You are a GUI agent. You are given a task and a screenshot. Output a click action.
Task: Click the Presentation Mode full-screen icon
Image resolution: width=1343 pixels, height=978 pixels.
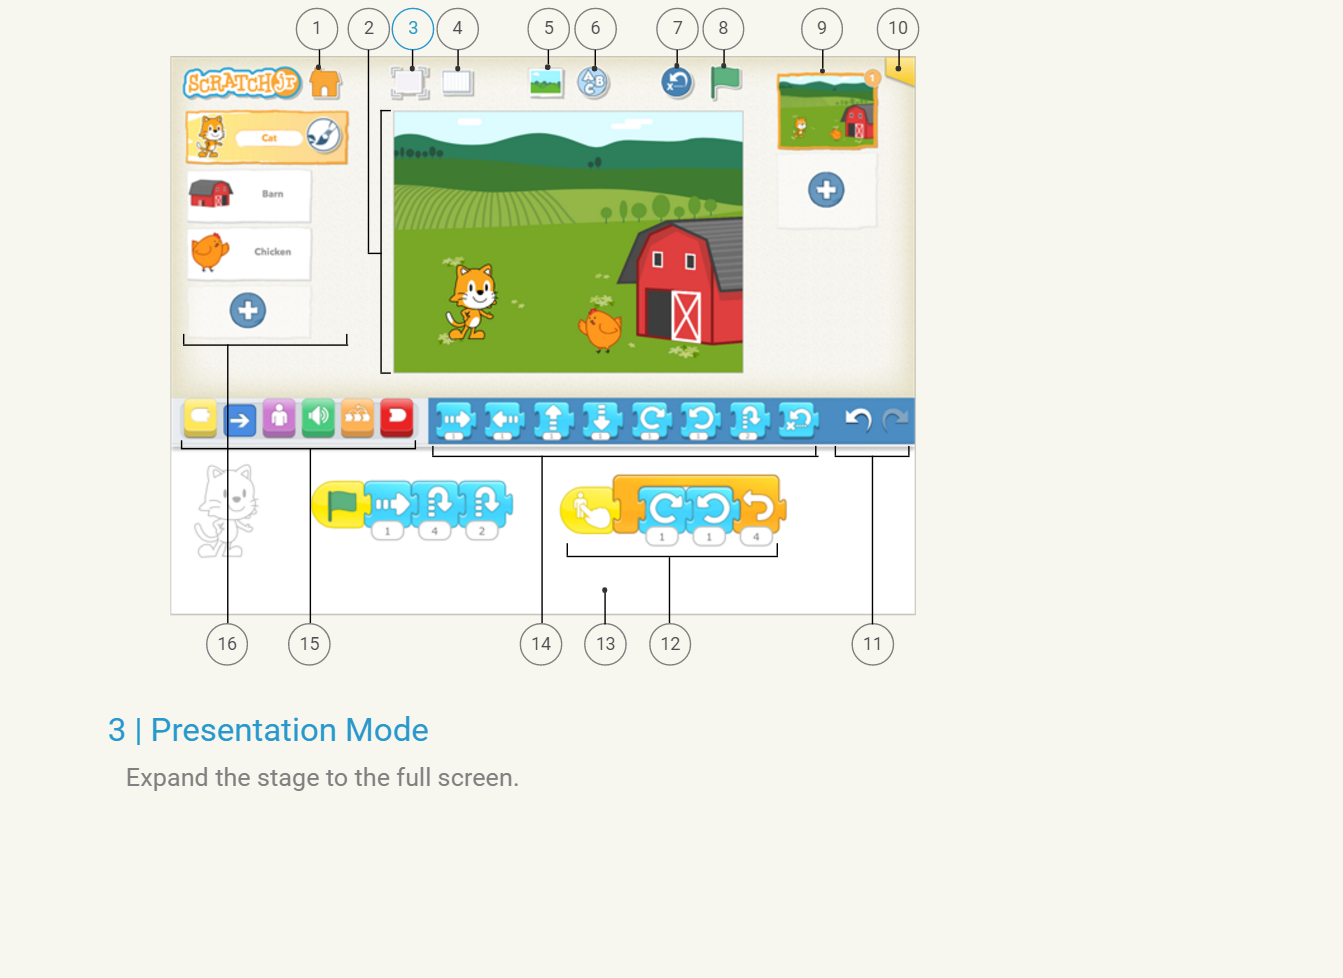tap(410, 83)
